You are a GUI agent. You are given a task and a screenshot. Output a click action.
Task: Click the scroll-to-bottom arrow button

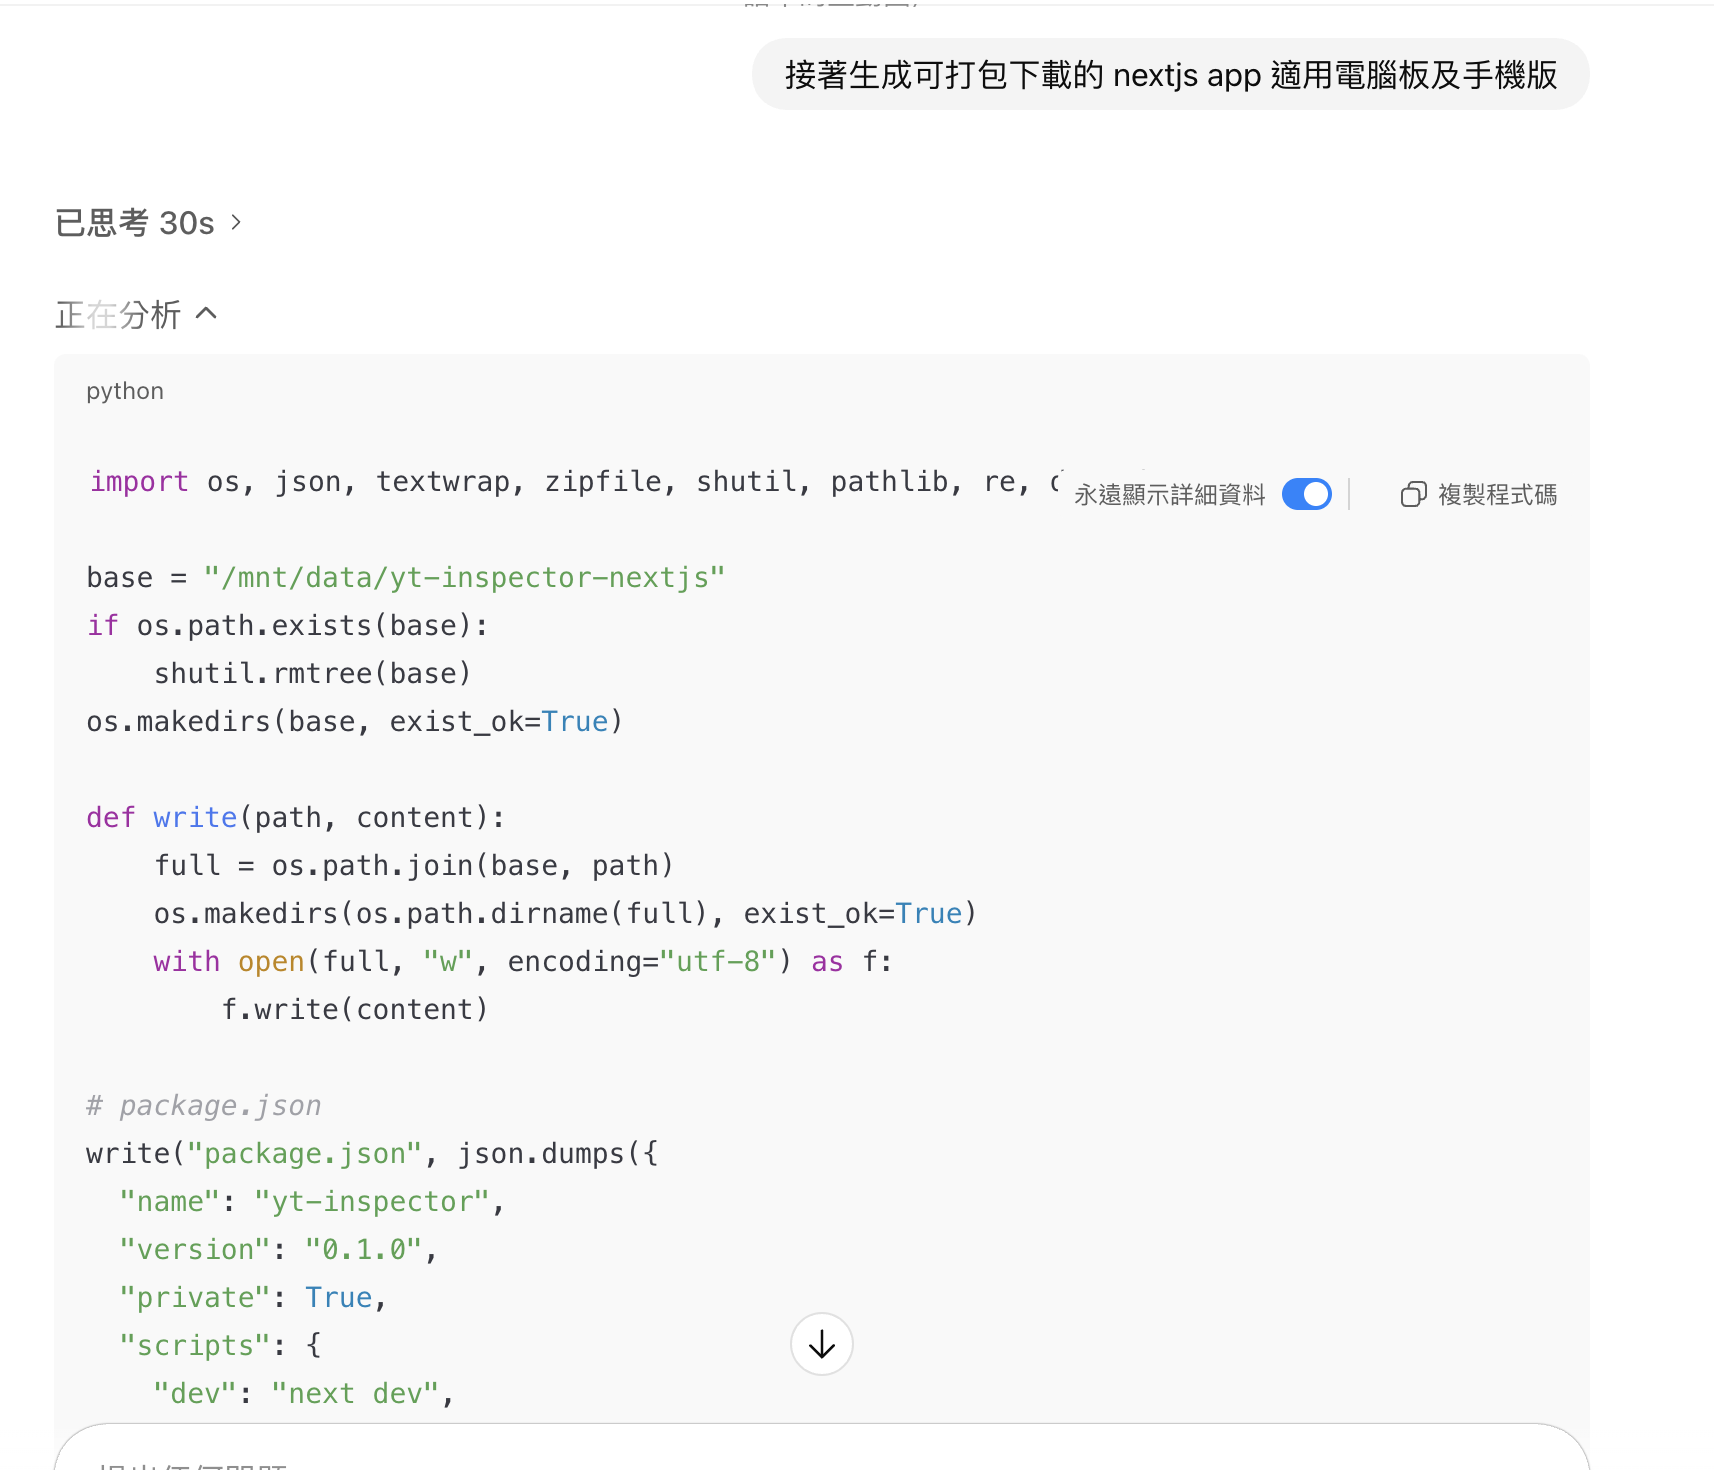[821, 1344]
